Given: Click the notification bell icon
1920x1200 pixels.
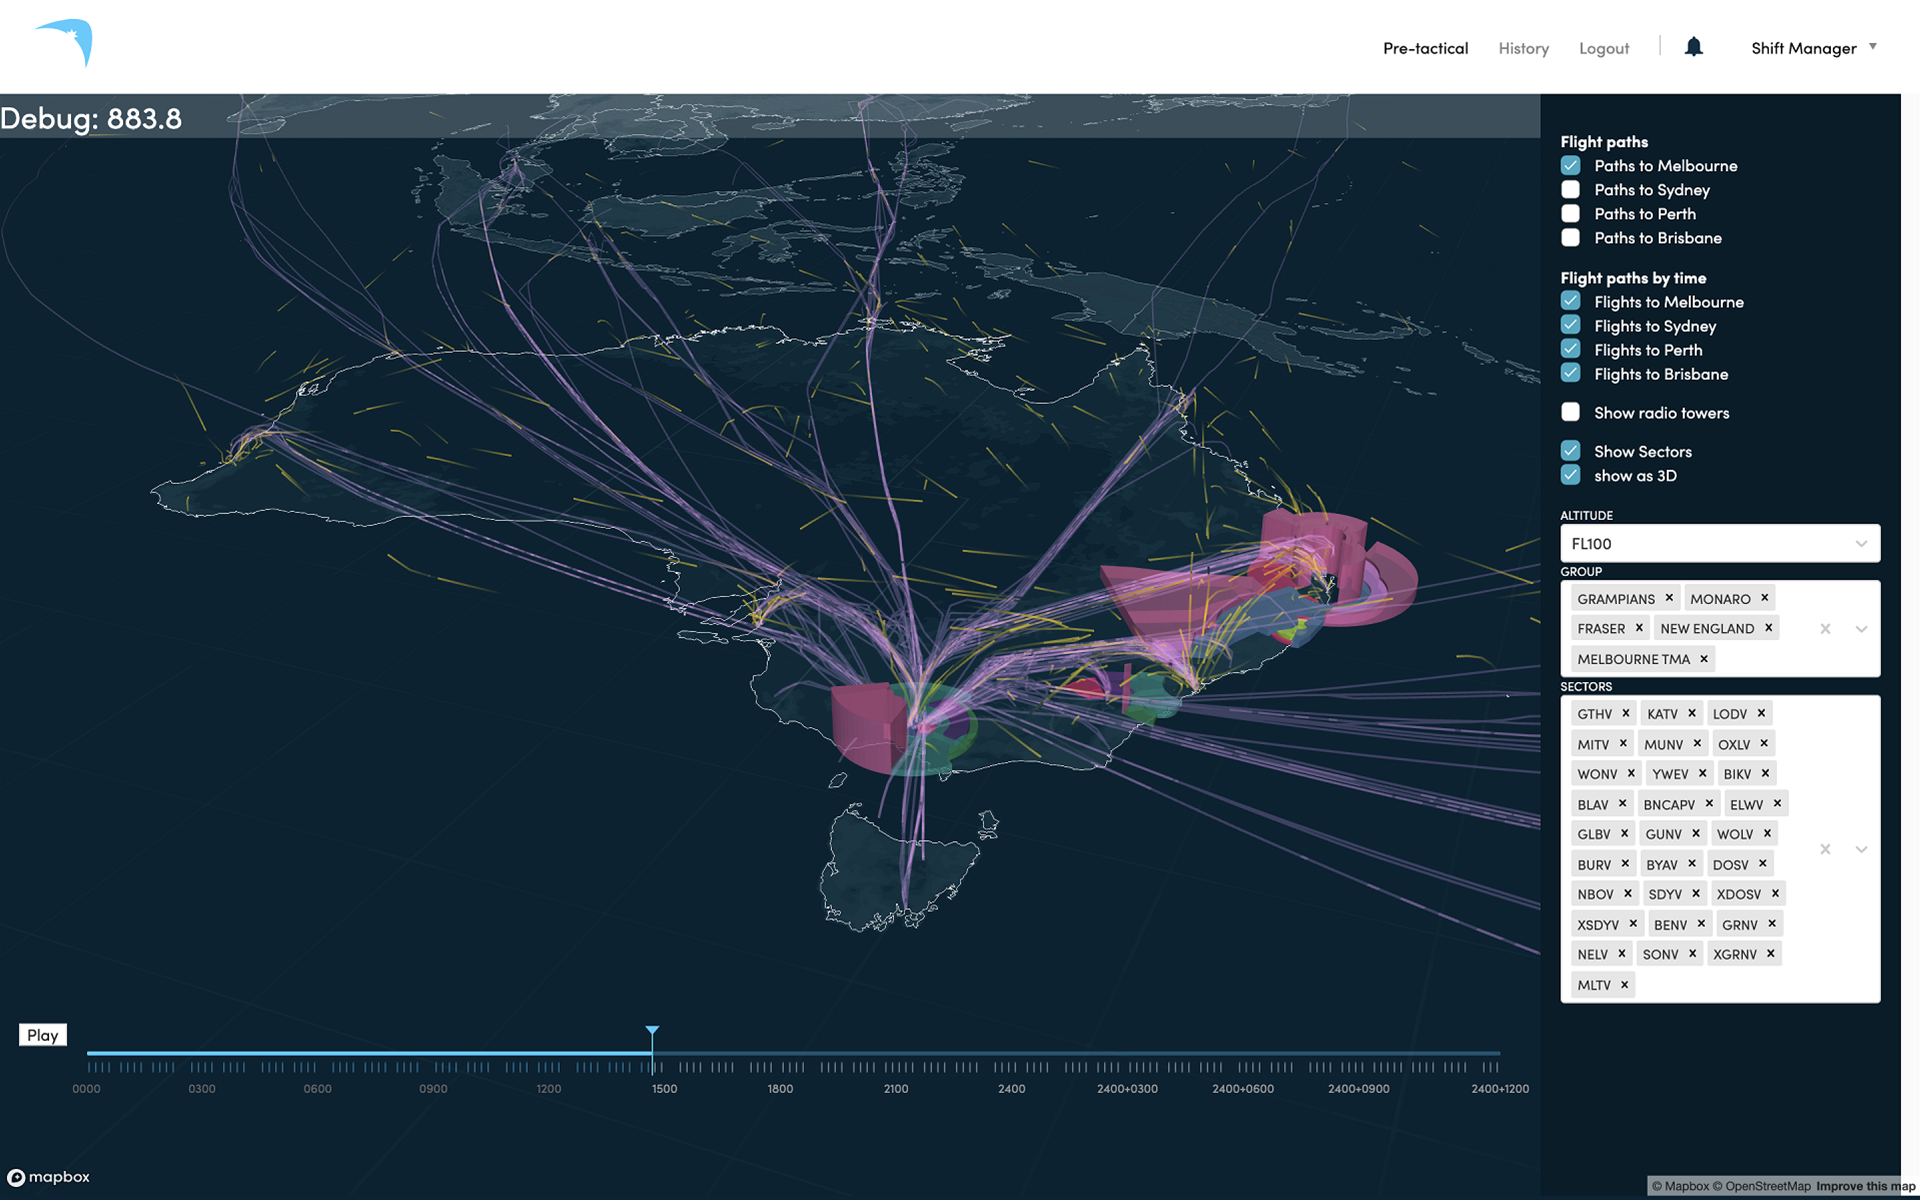Looking at the screenshot, I should 1693,47.
